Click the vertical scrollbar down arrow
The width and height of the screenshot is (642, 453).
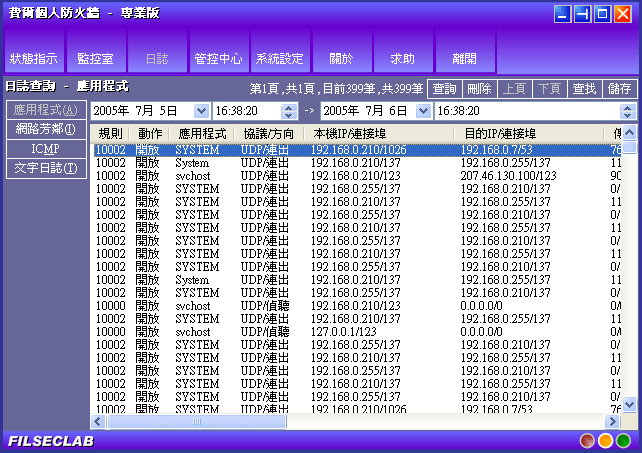coord(630,405)
